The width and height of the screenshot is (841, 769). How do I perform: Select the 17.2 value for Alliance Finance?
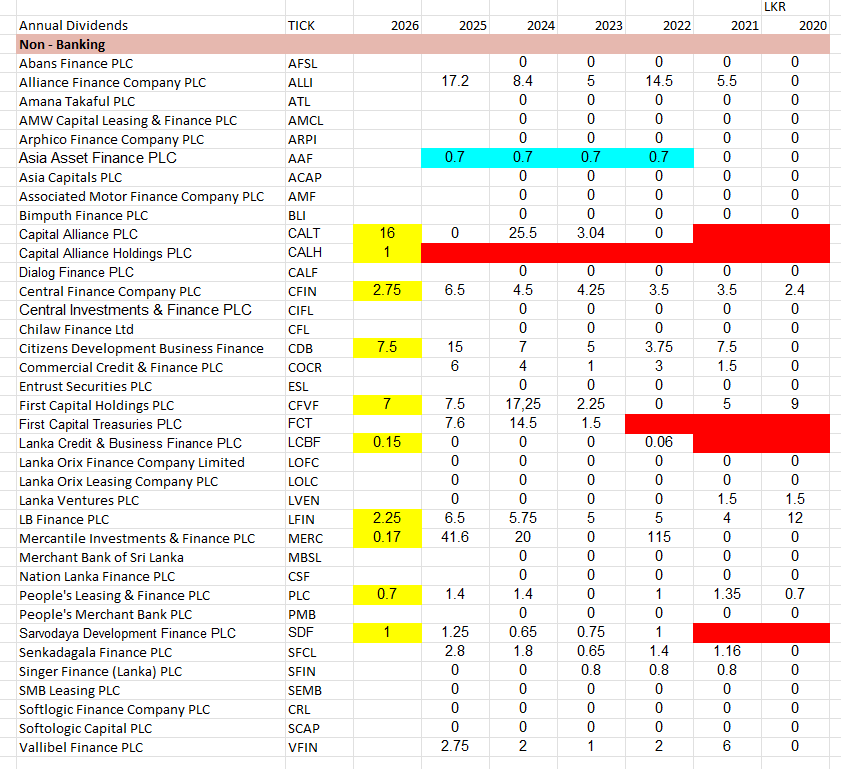456,82
